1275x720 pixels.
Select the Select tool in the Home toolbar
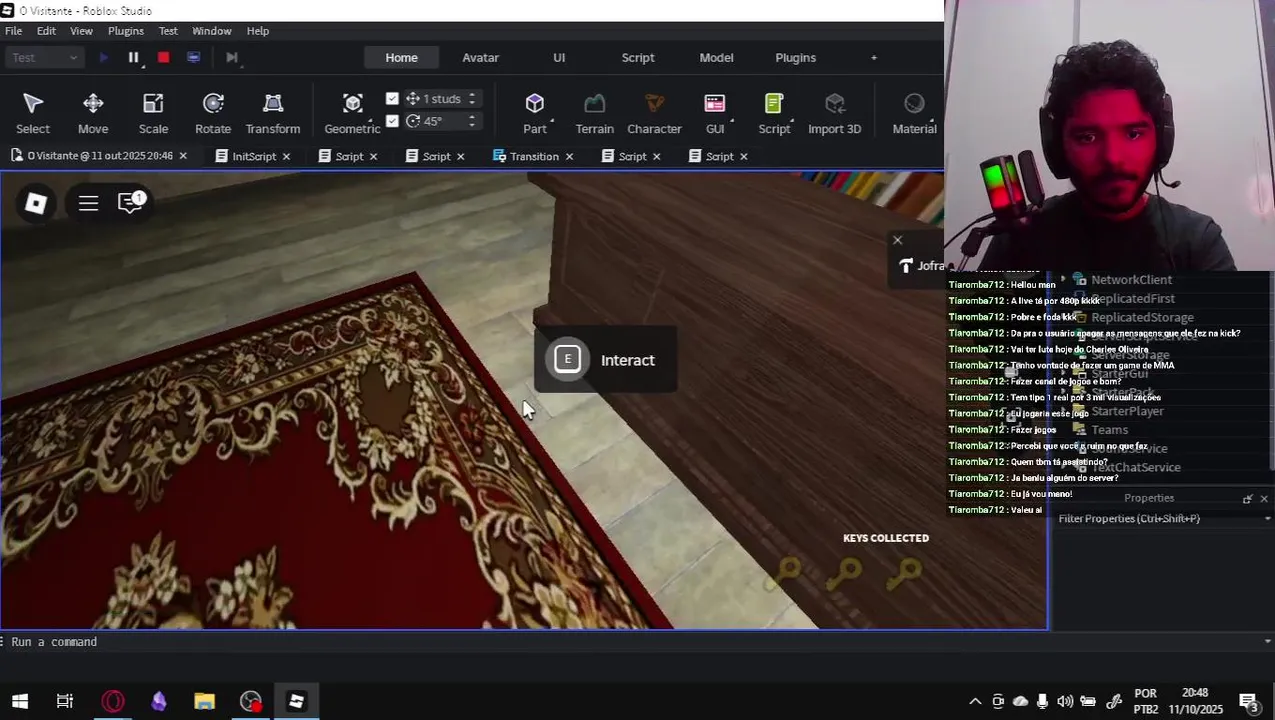(32, 113)
